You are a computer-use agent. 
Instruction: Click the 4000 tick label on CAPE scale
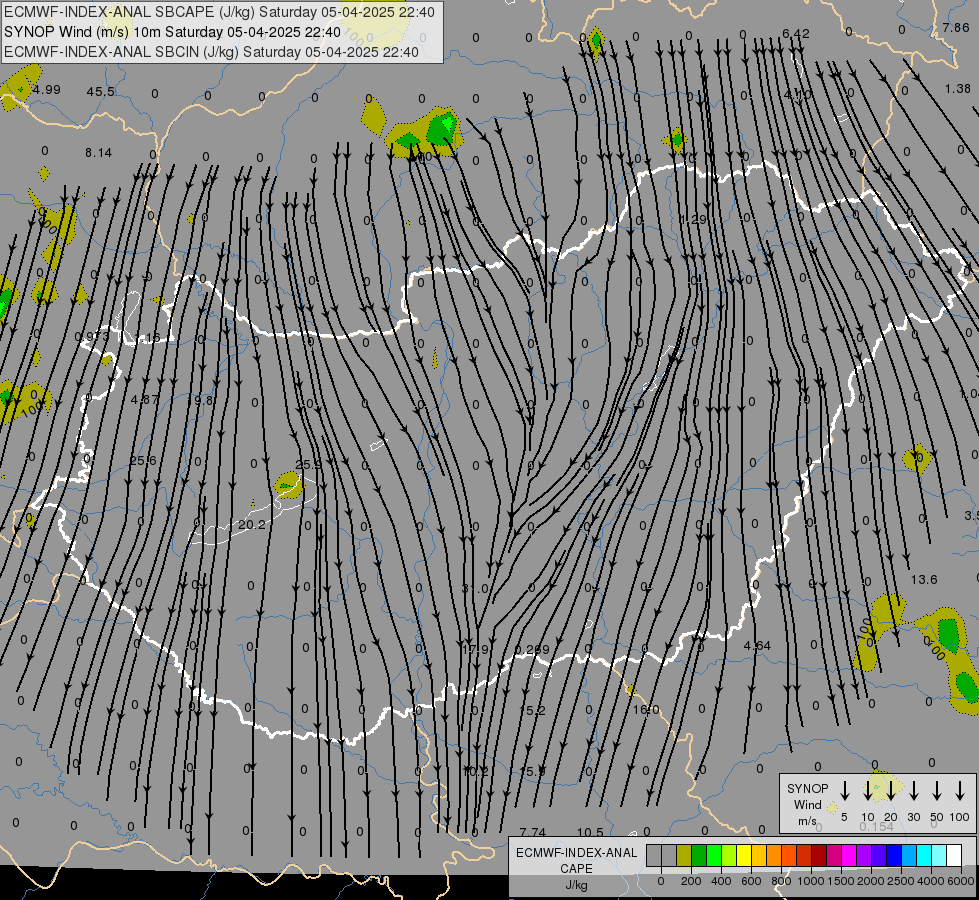(931, 881)
